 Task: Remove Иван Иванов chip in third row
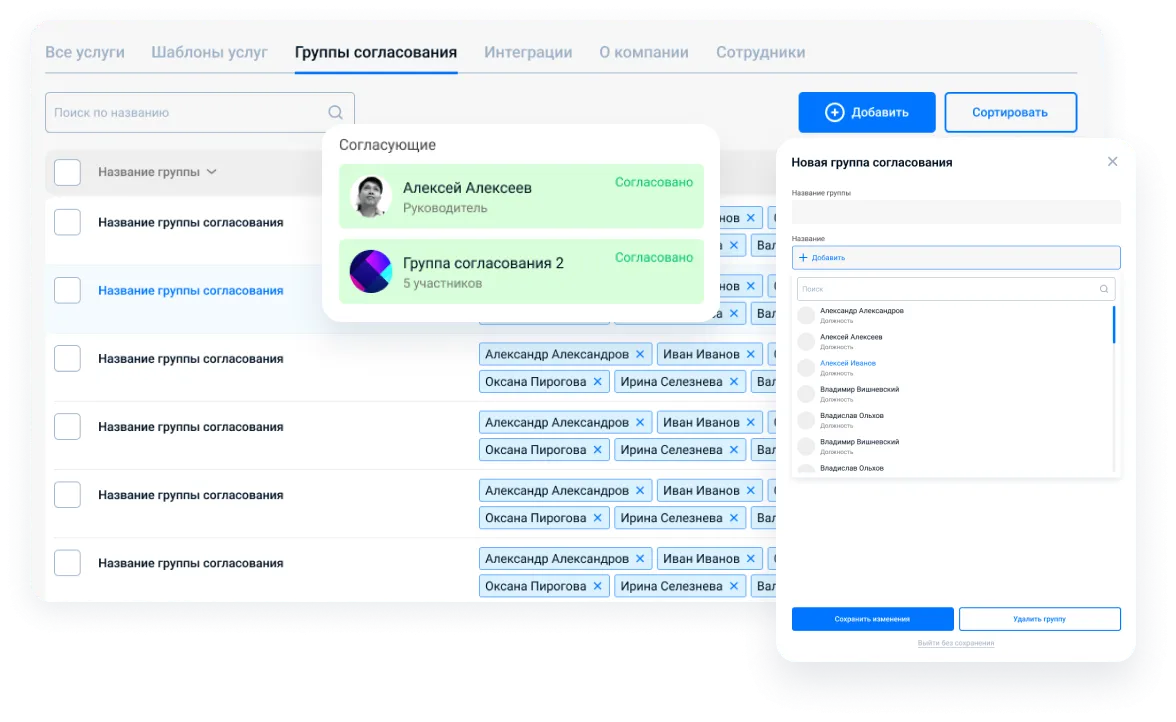[751, 354]
